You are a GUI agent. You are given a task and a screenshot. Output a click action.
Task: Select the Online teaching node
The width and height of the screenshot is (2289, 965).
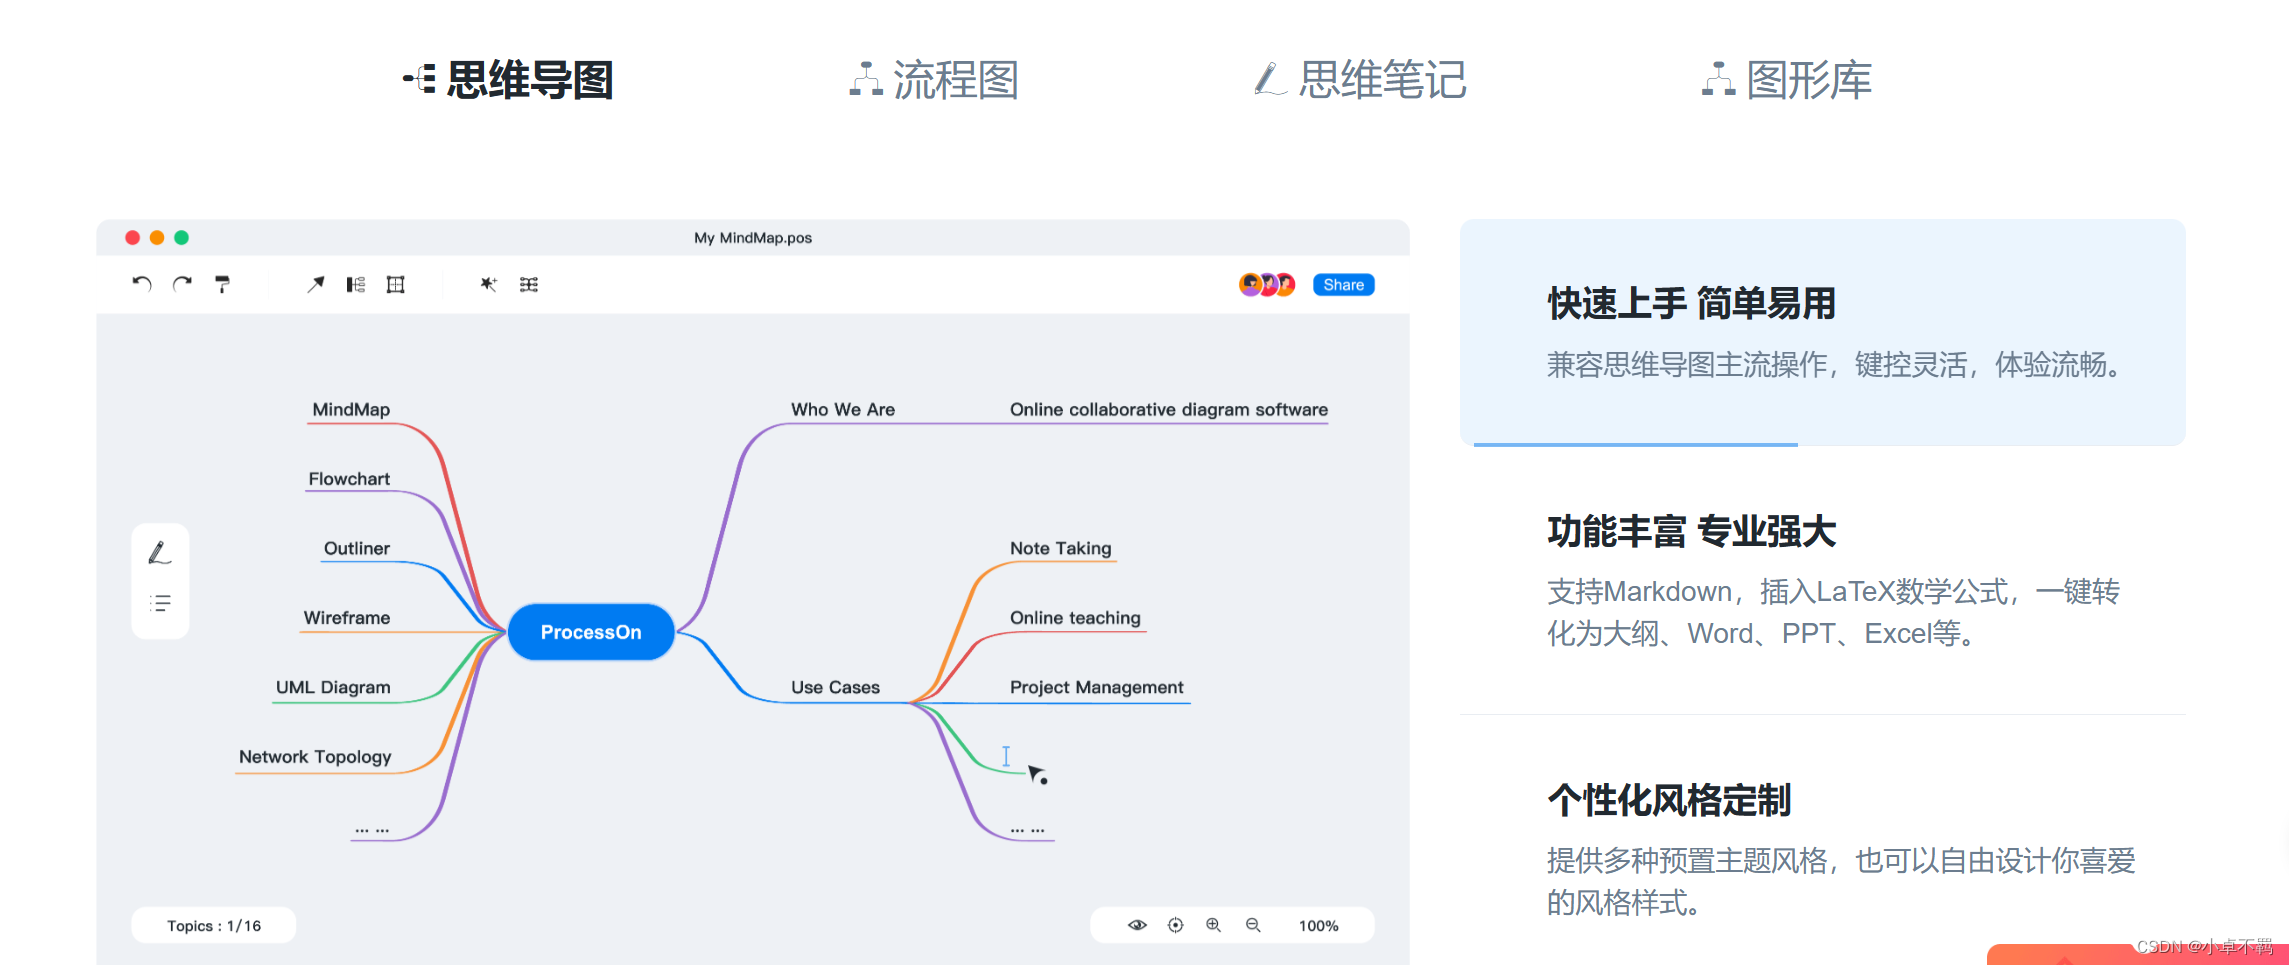1075,617
